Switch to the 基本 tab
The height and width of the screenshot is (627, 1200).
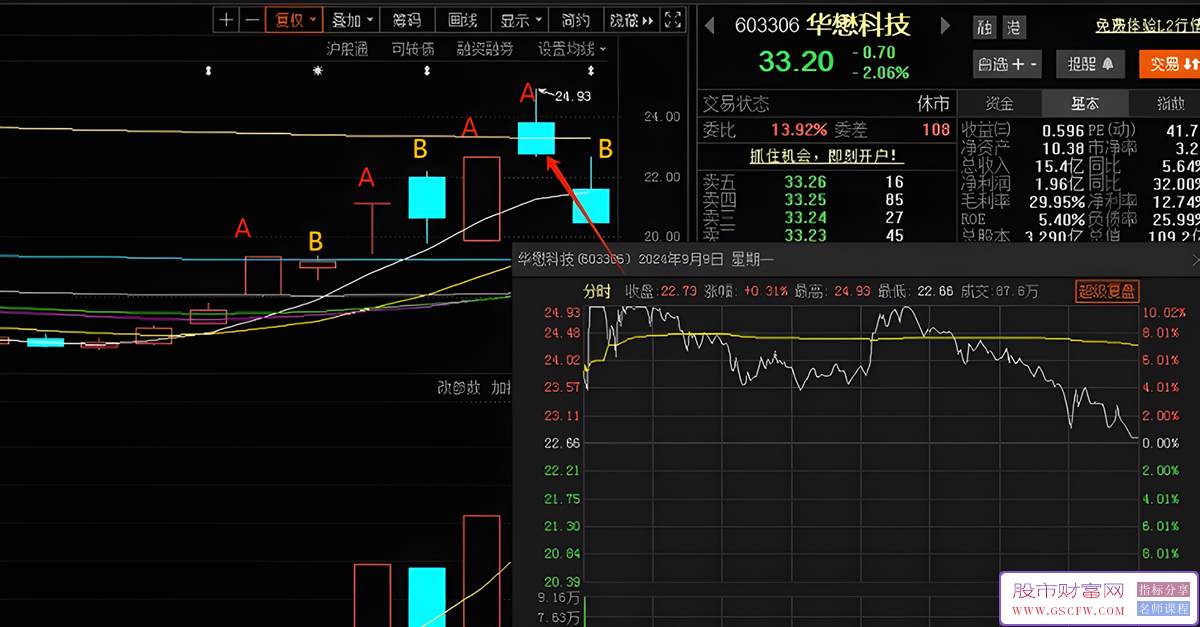coord(1085,103)
